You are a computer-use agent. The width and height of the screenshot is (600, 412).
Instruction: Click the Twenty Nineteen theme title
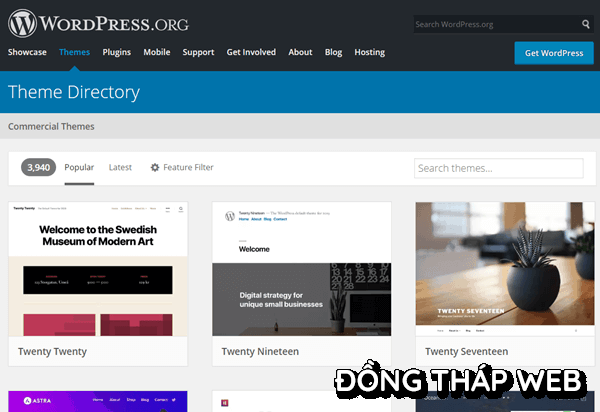tap(260, 352)
